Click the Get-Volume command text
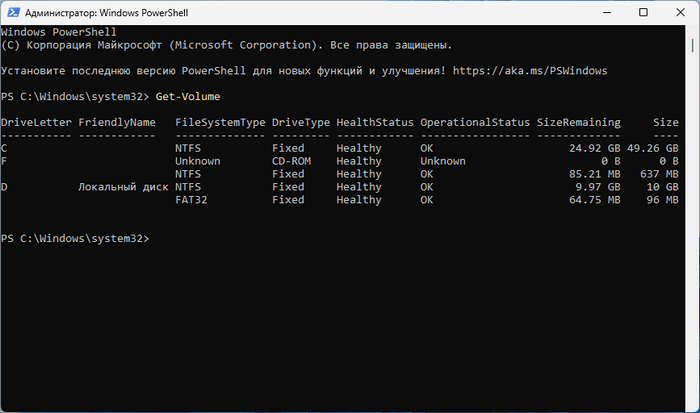700x413 pixels. [x=188, y=96]
